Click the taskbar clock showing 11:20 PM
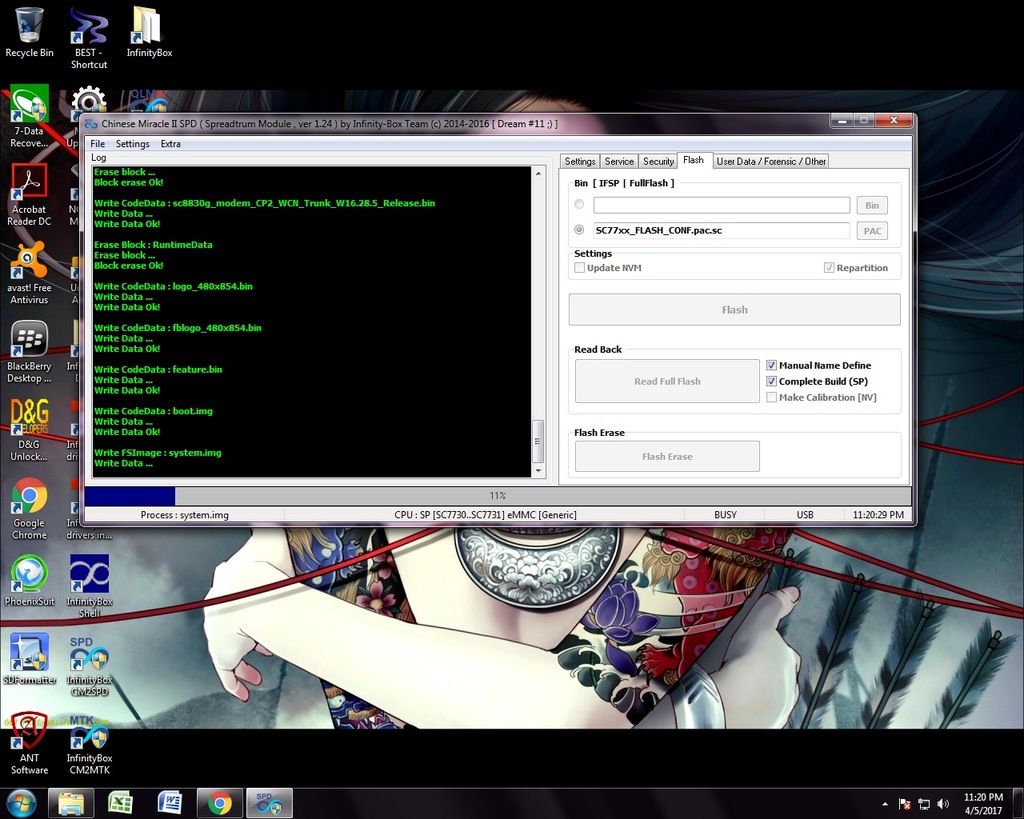The image size is (1024, 819). [983, 804]
